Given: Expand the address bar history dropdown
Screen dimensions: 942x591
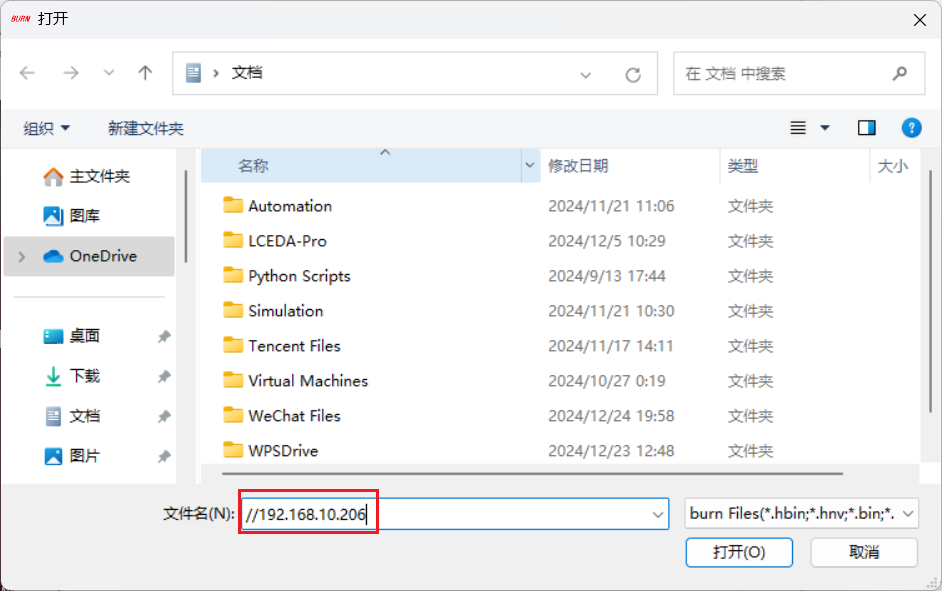Looking at the screenshot, I should [586, 74].
